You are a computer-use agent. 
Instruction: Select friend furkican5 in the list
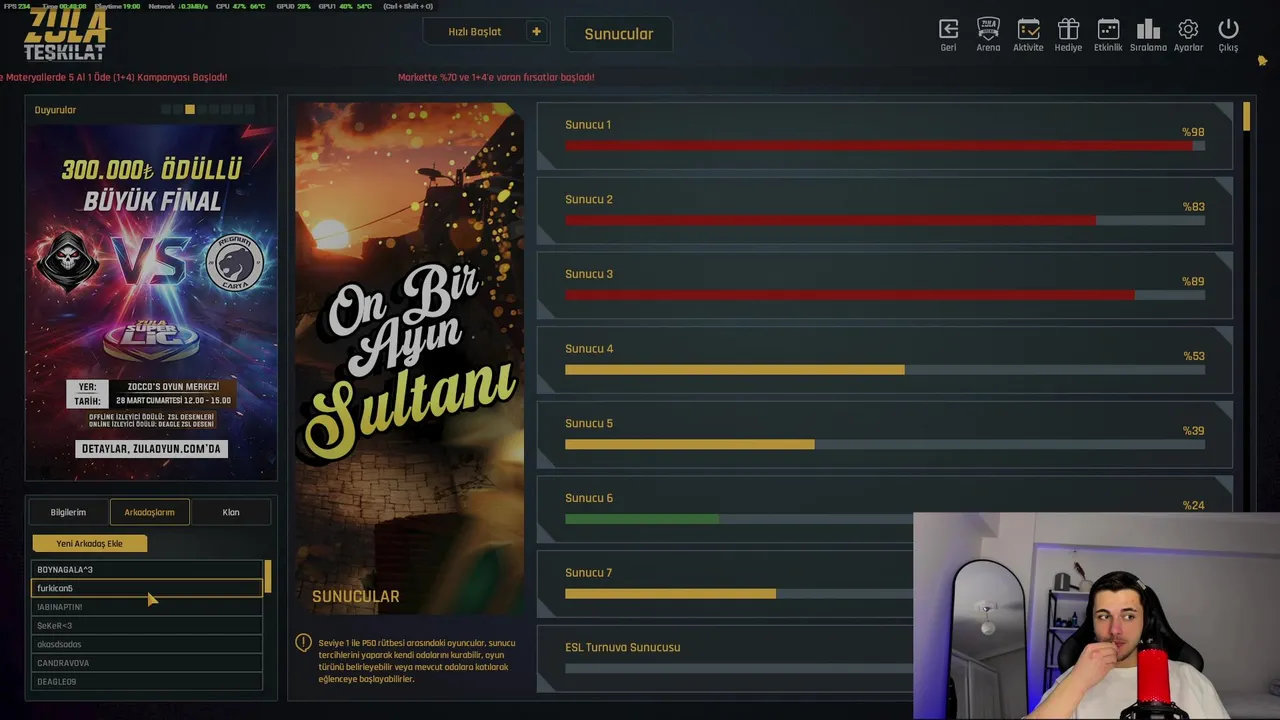coord(147,588)
